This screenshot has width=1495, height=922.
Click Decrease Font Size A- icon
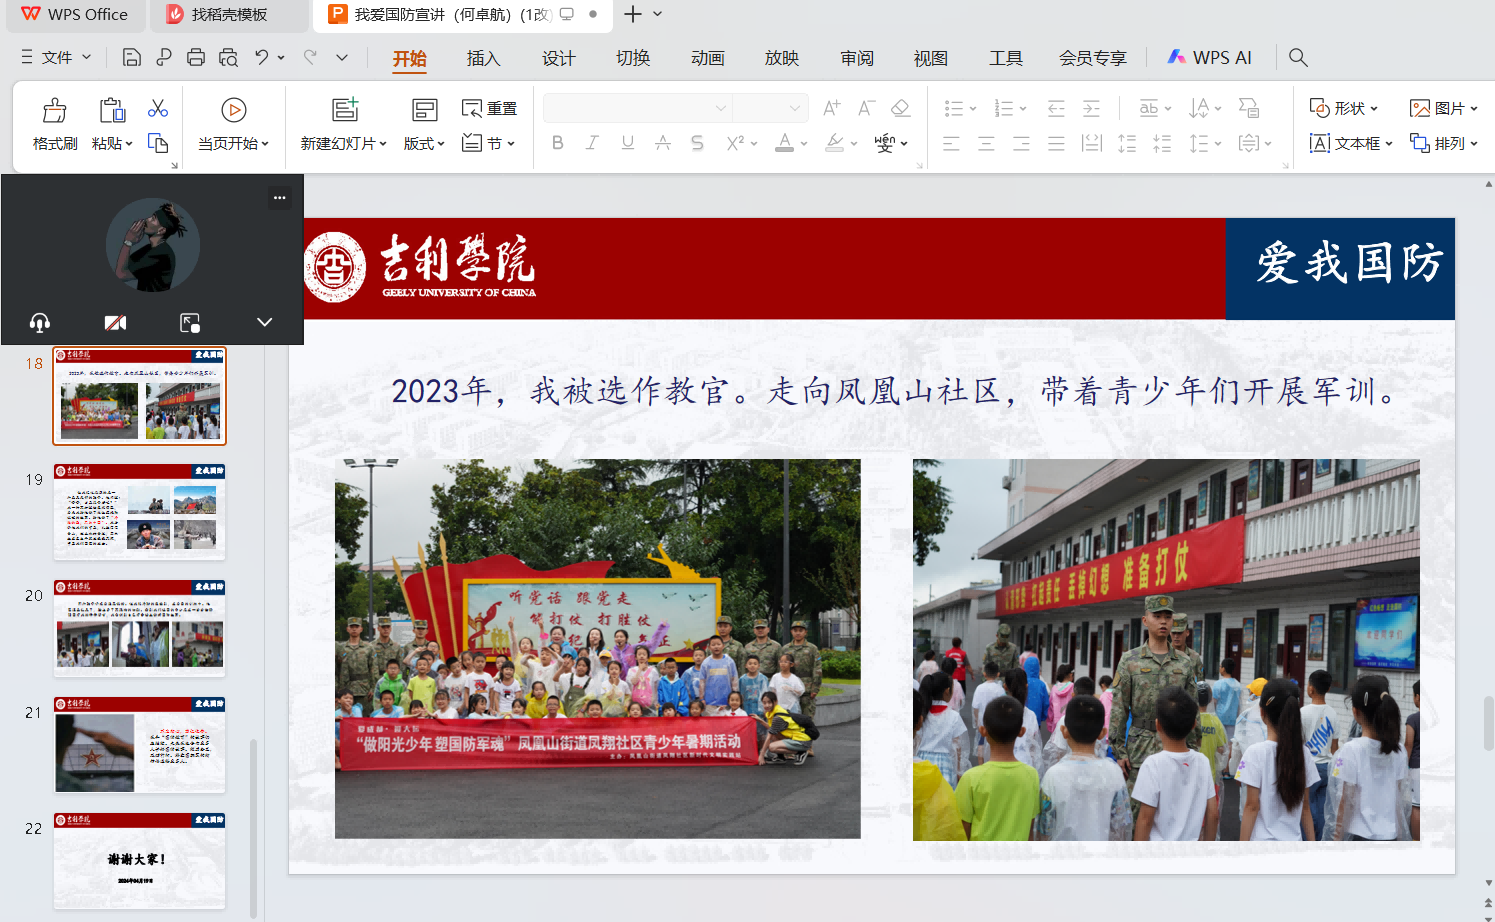(866, 108)
